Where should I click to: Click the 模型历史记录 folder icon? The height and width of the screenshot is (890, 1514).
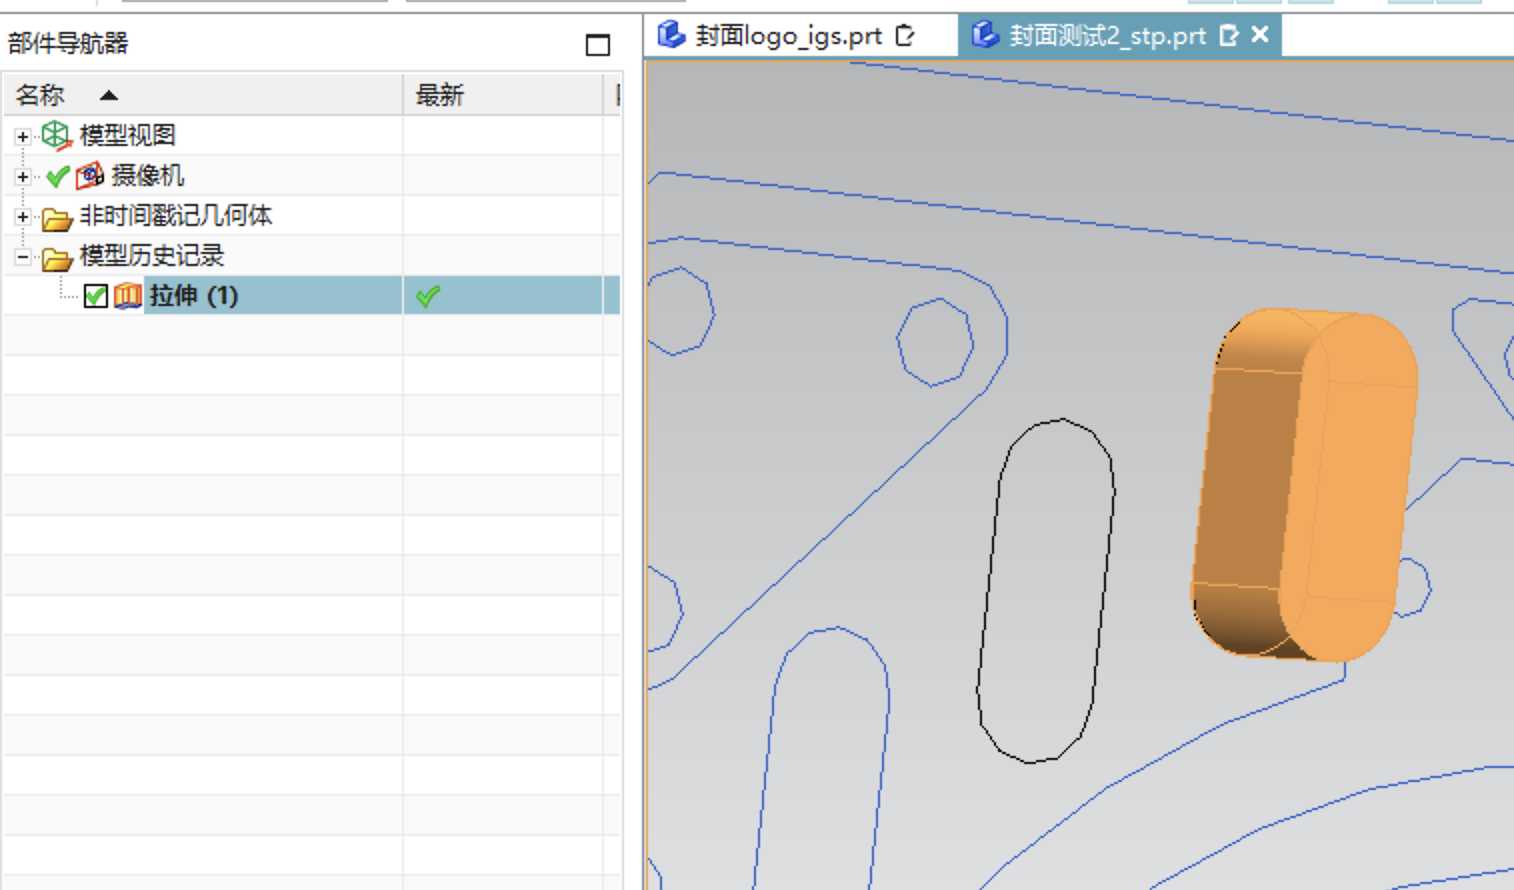[57, 259]
